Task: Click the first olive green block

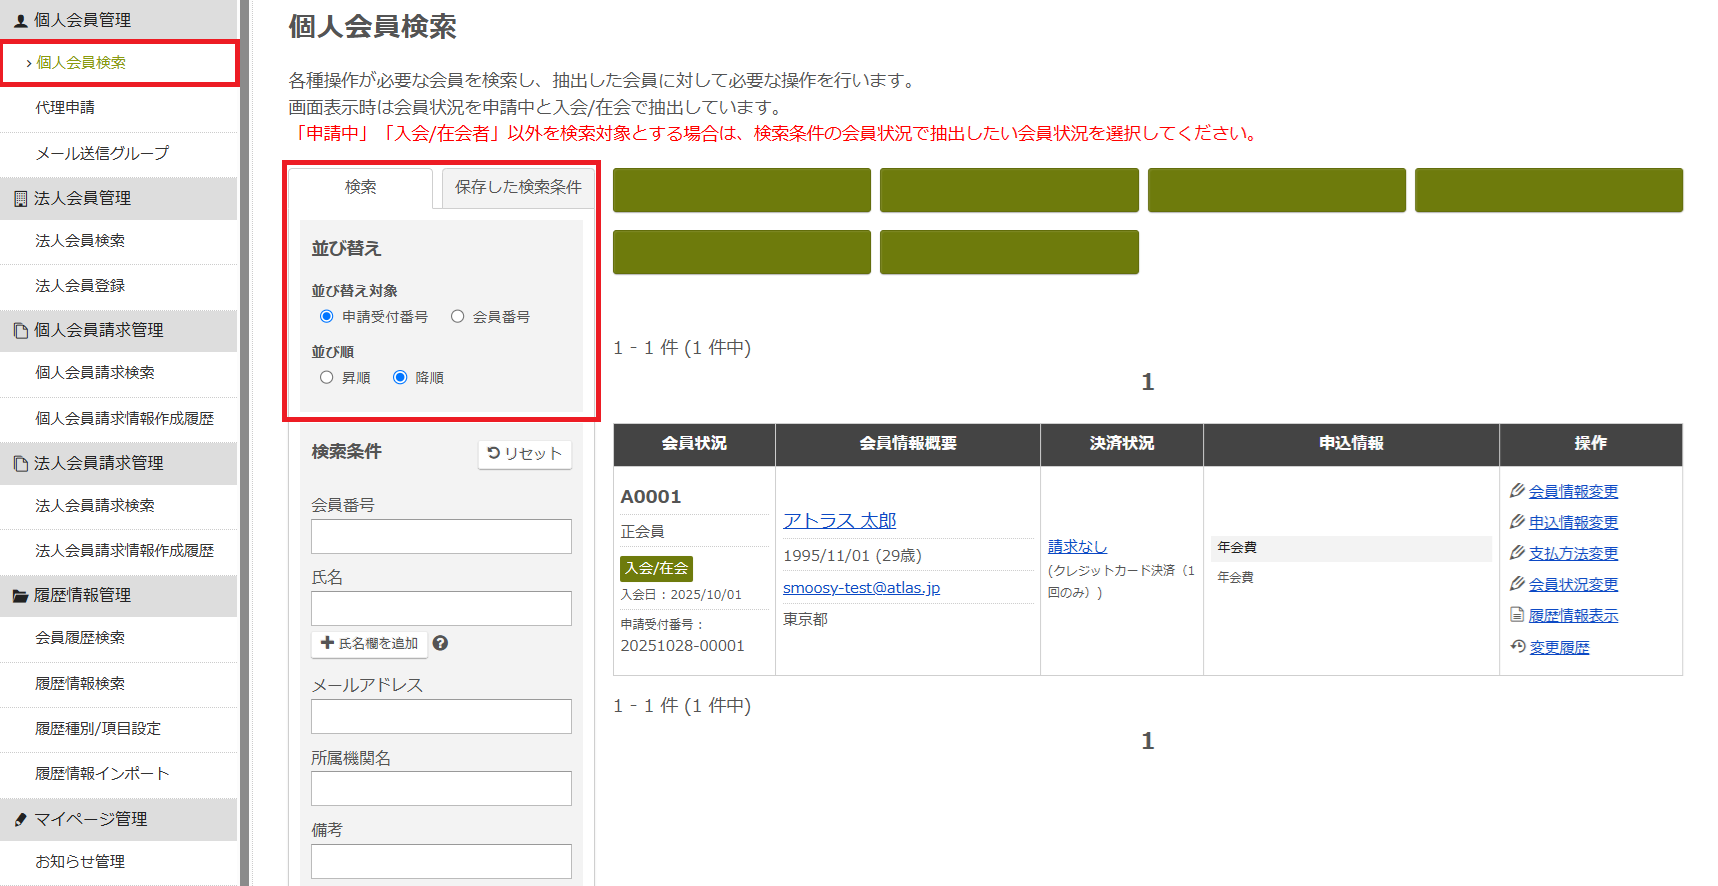Action: tap(741, 190)
